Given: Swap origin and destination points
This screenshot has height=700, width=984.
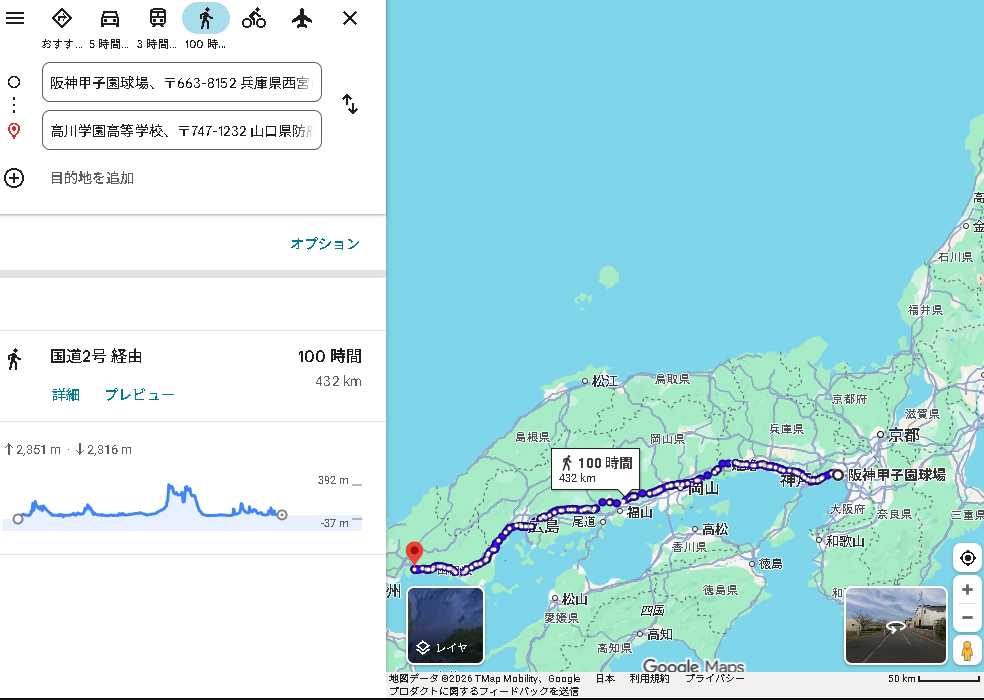Looking at the screenshot, I should (350, 104).
